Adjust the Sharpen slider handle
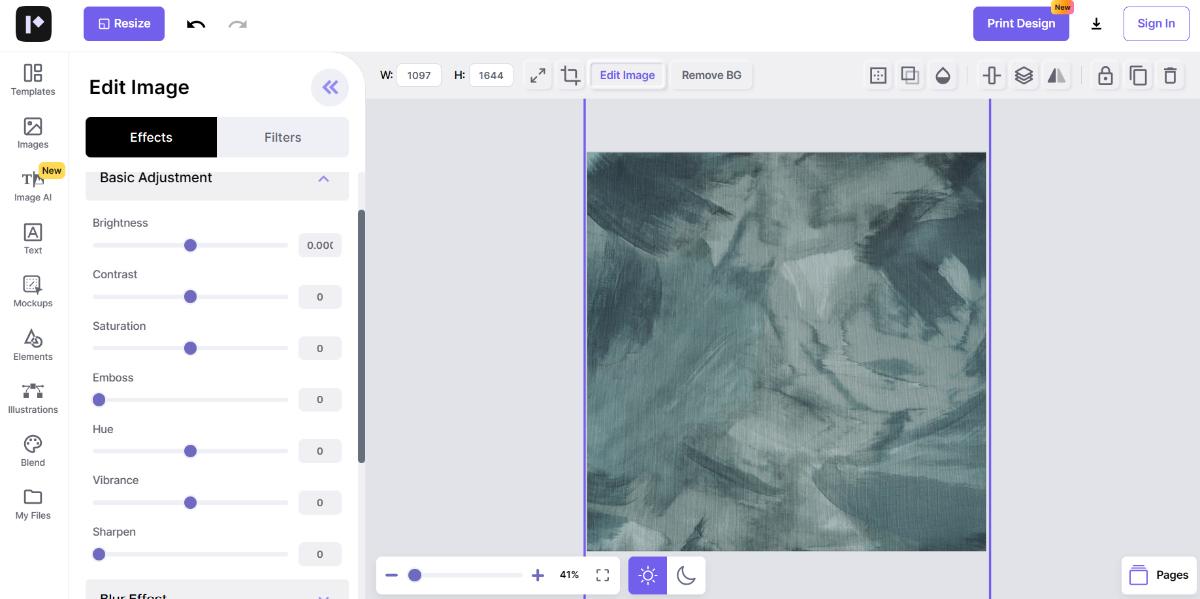The width and height of the screenshot is (1200, 599). [x=99, y=554]
